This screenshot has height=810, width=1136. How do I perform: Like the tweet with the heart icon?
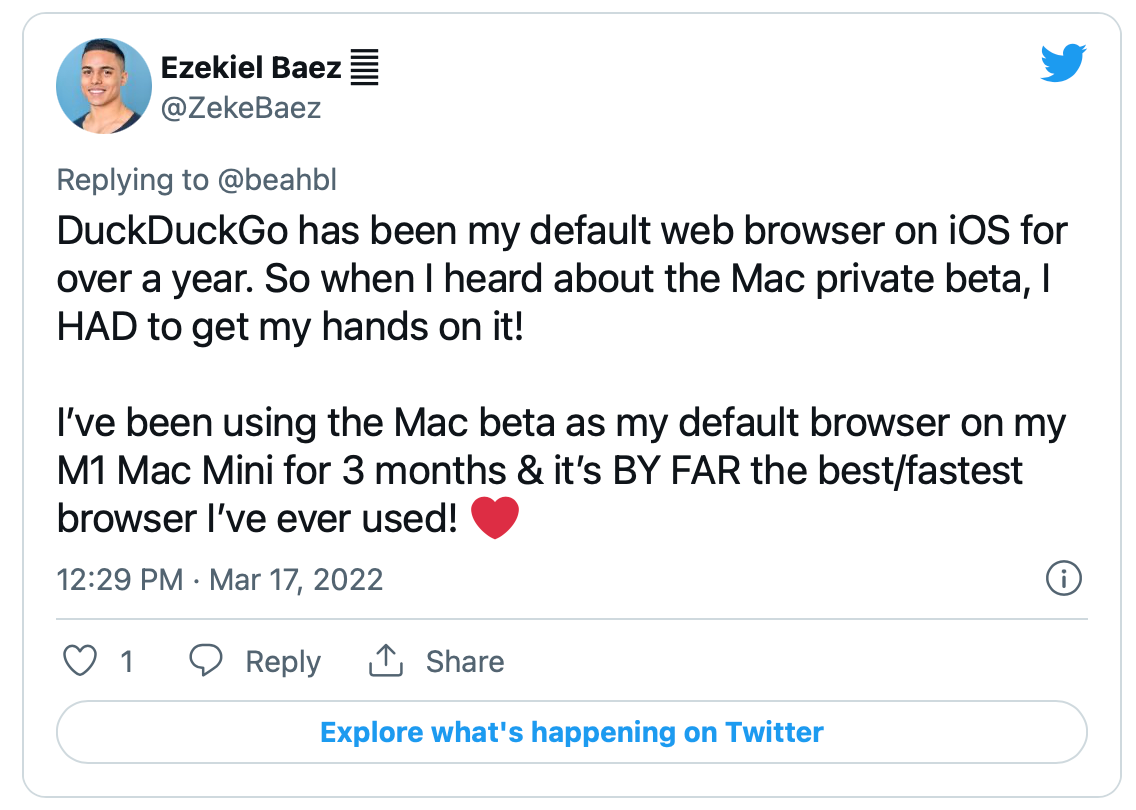80,661
